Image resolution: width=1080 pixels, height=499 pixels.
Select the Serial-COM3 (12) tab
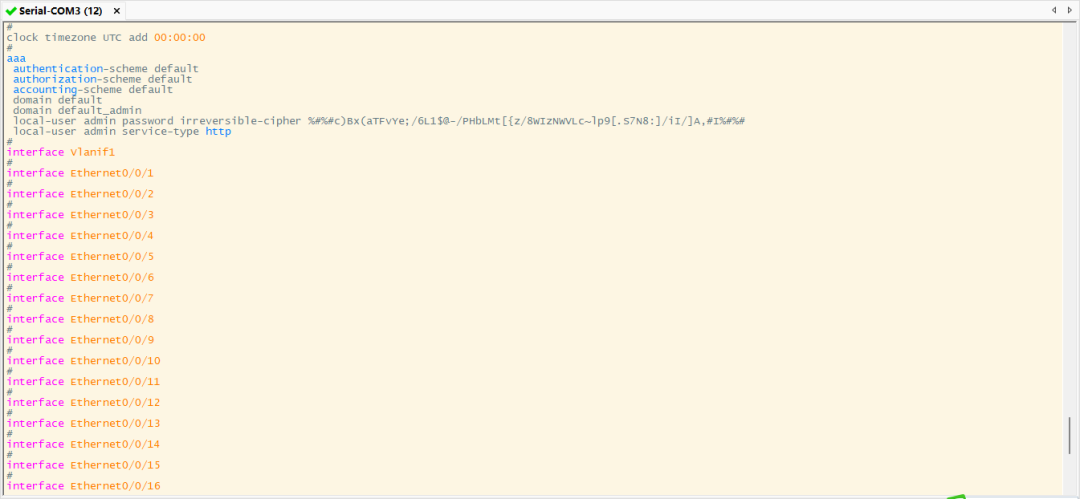coord(60,10)
